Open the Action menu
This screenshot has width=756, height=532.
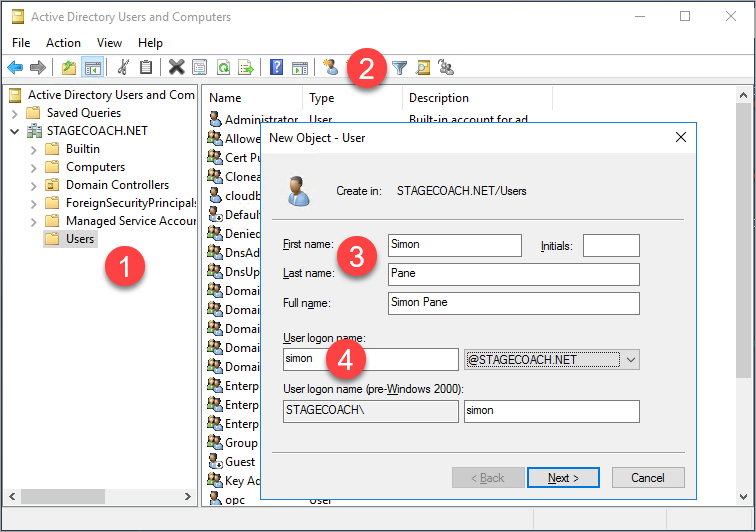pos(63,43)
